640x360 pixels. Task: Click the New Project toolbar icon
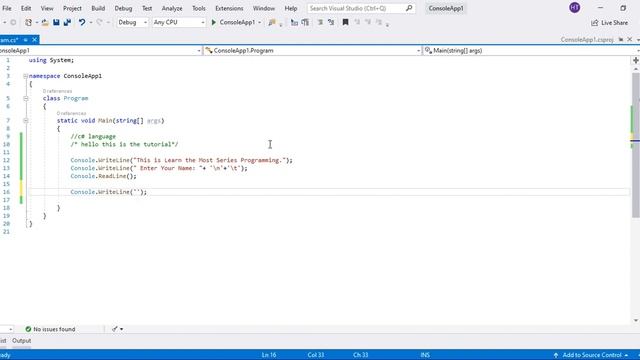pyautogui.click(x=28, y=22)
